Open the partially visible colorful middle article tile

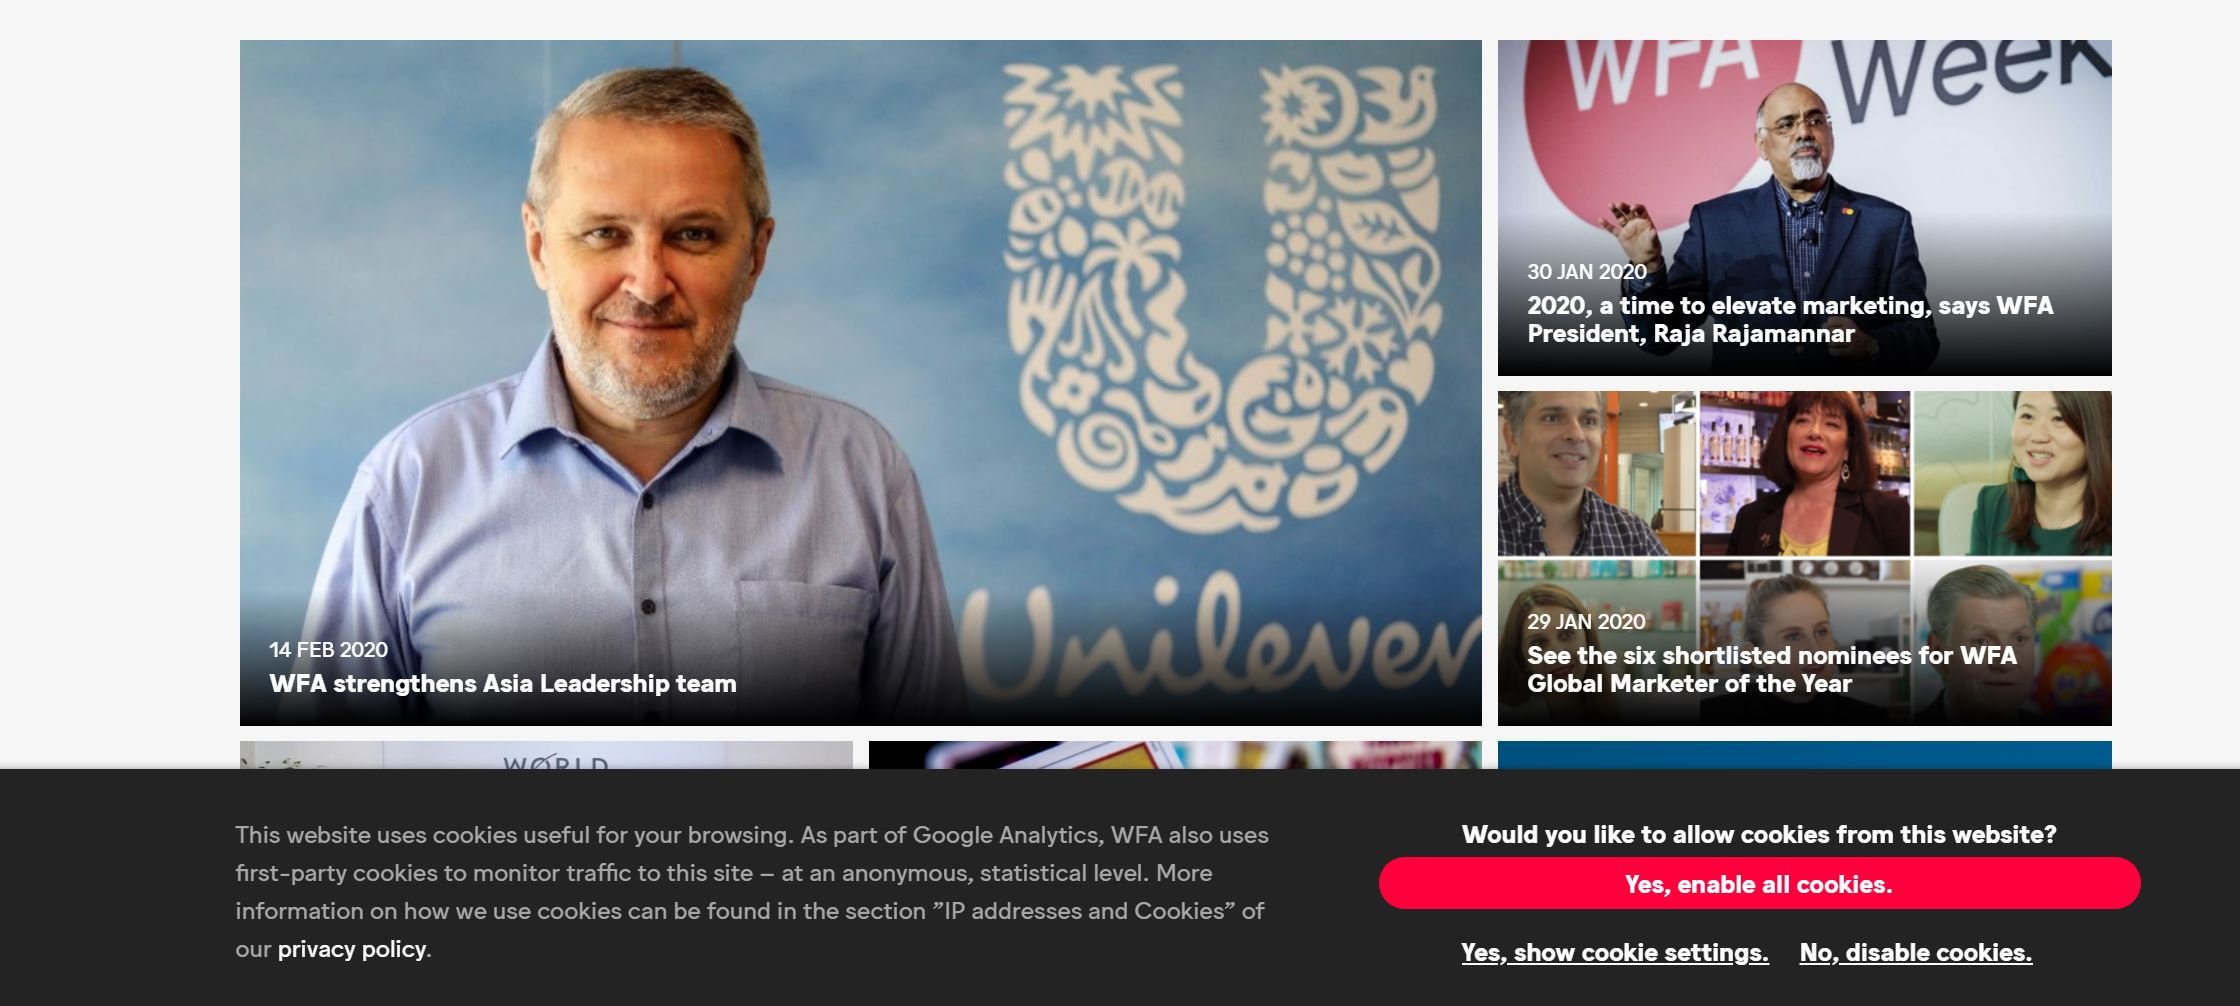pyautogui.click(x=1175, y=755)
